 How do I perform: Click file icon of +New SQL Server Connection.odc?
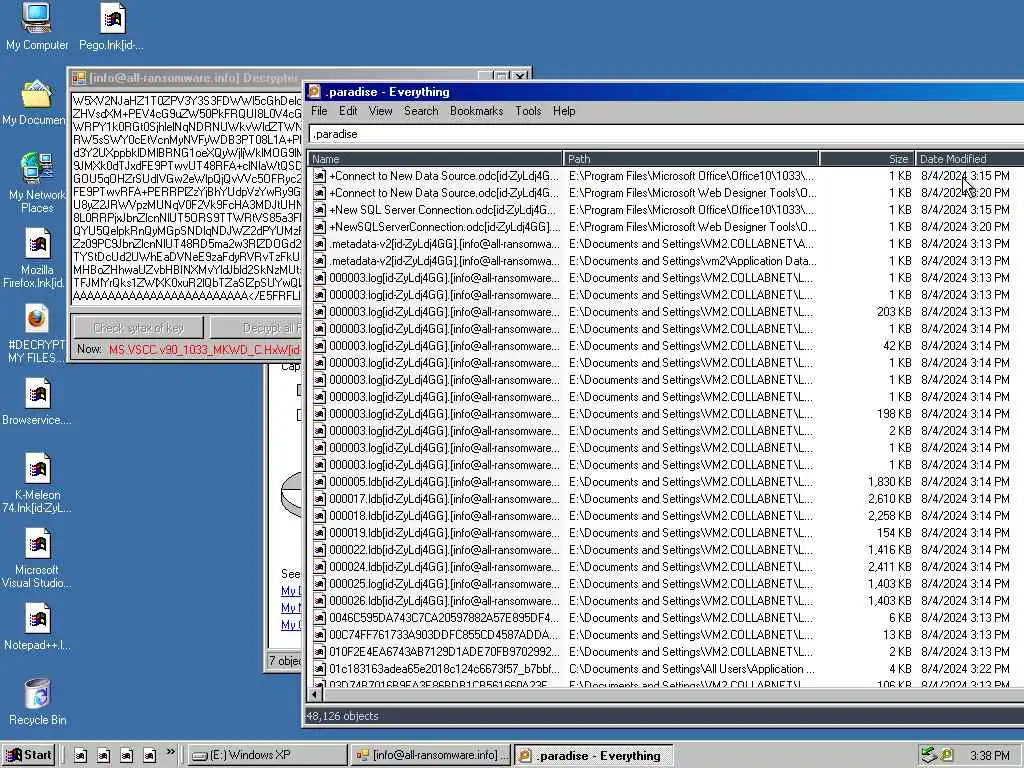[x=319, y=210]
